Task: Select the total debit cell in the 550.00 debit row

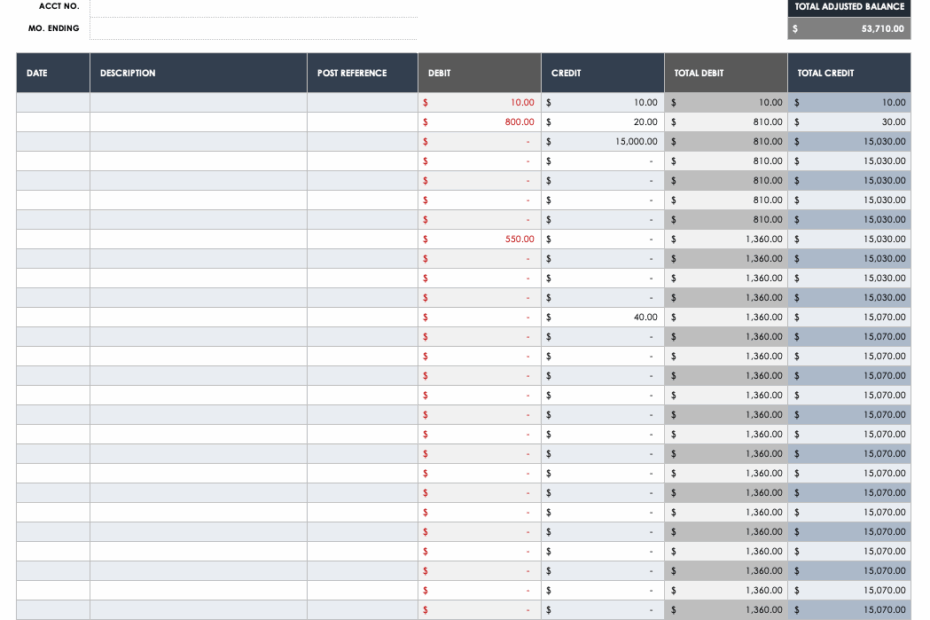Action: click(x=726, y=239)
